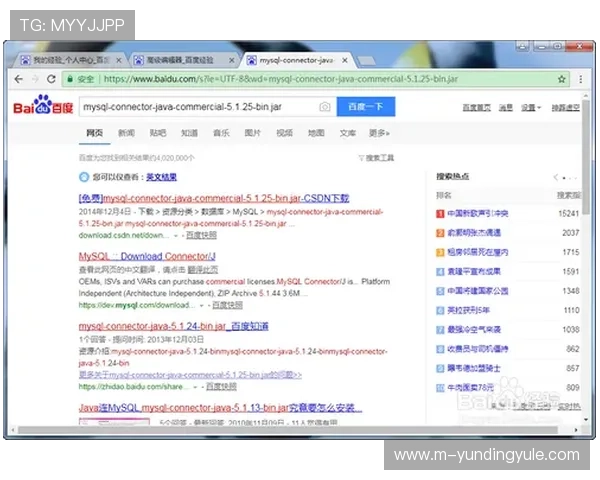
Task: Click the 英文结果 link
Action: point(161,177)
